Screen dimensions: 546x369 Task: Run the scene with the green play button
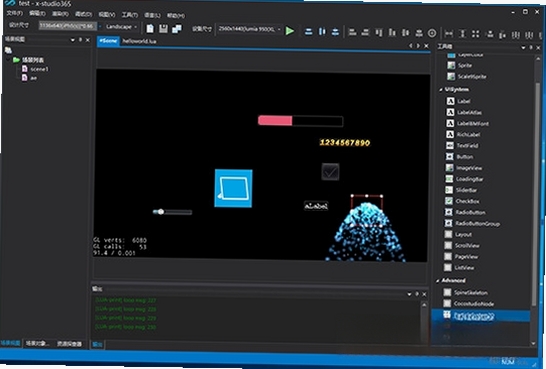289,31
